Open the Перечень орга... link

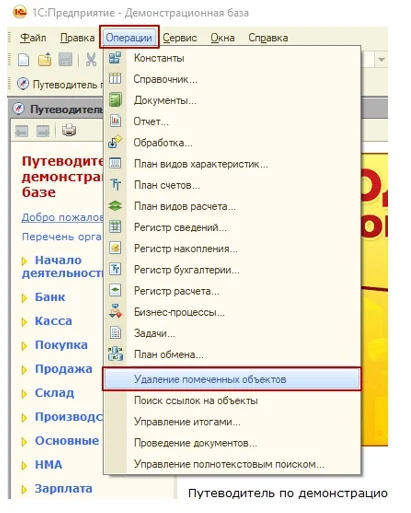[62, 236]
